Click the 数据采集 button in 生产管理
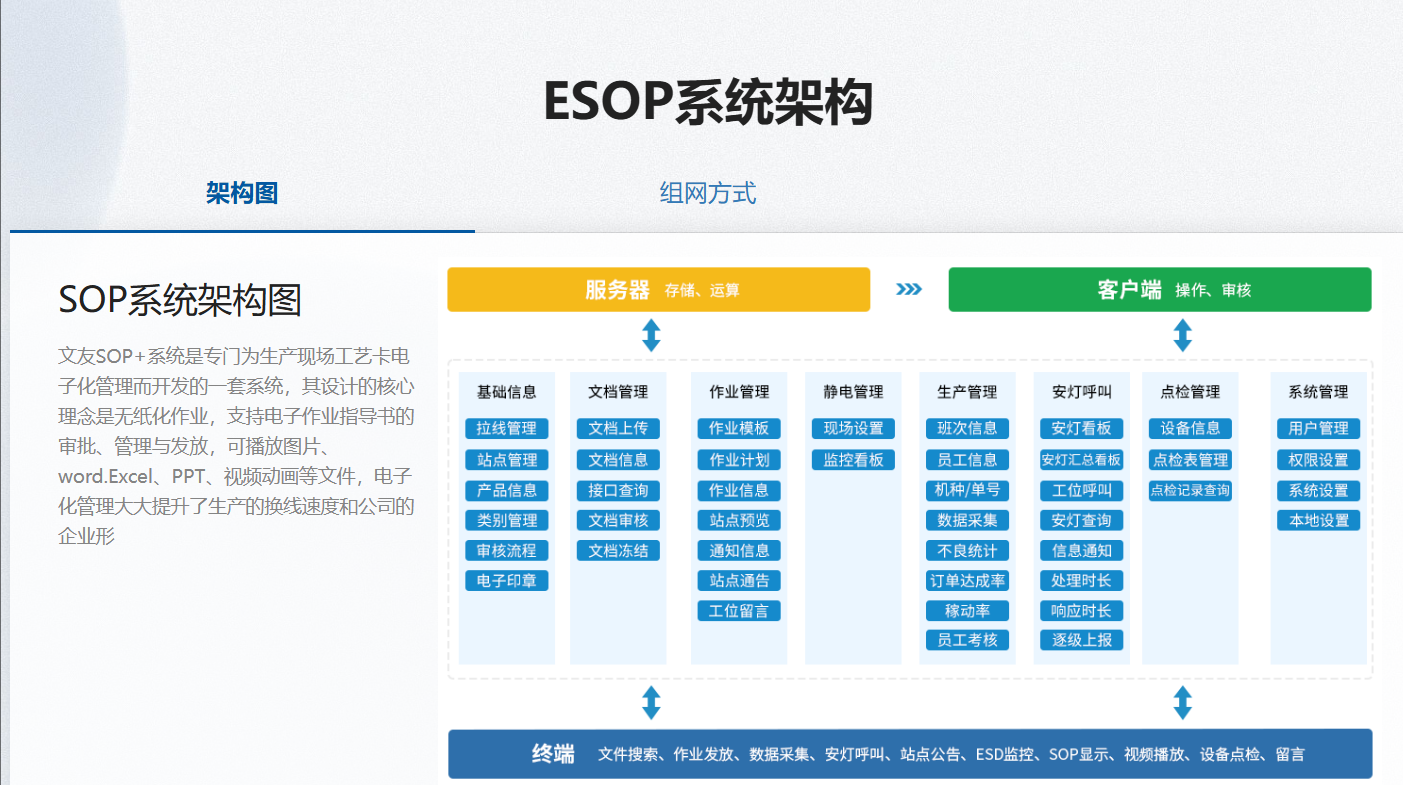Viewport: 1403px width, 785px height. pyautogui.click(x=967, y=520)
